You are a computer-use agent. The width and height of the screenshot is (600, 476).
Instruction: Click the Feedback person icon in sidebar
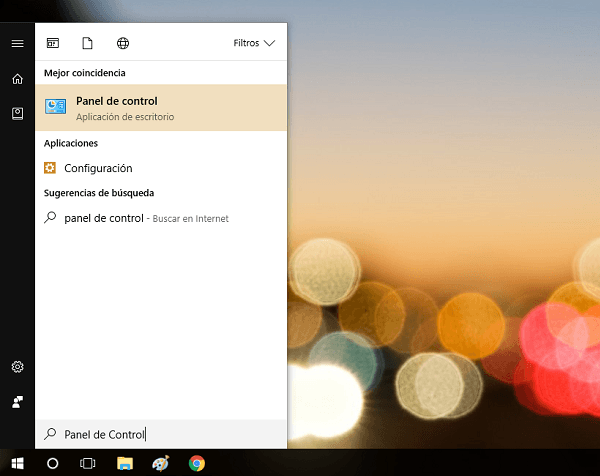point(17,402)
